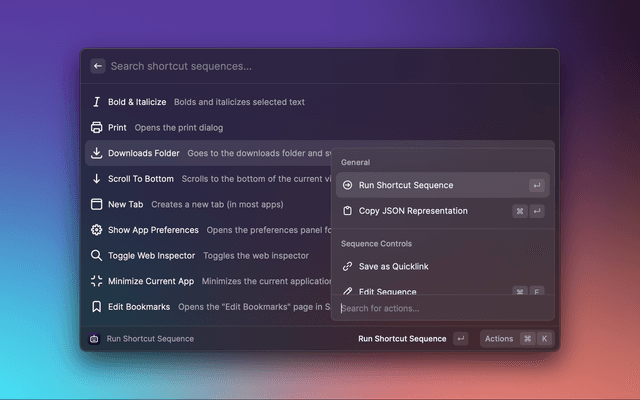Select the Print sequence row
Screen dimensions: 640x400
[x=320, y=128]
